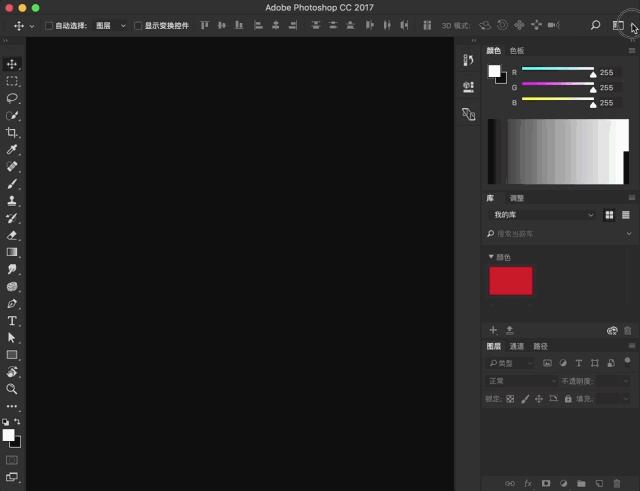Open the Properties panel icon
Viewport: 640px width, 491px height.
(468, 87)
